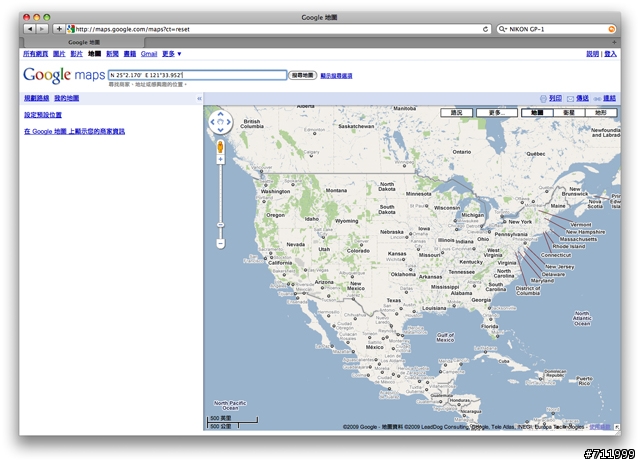This screenshot has height=462, width=640.
Task: Switch to 地形 terrain view
Action: [x=601, y=113]
